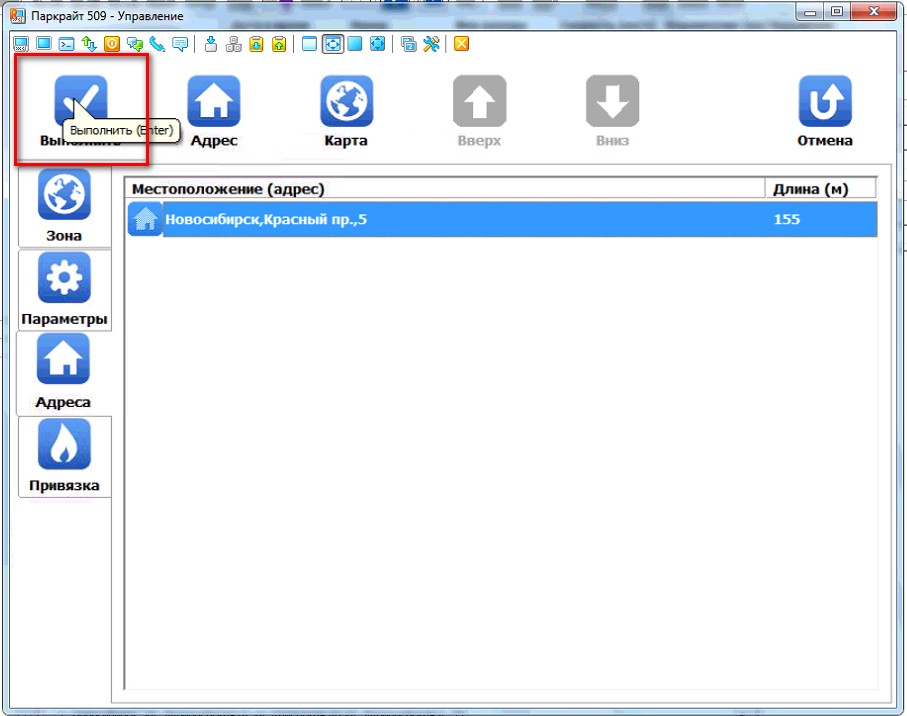Switch to the Зона side tab
The width and height of the screenshot is (907, 716).
pyautogui.click(x=64, y=206)
